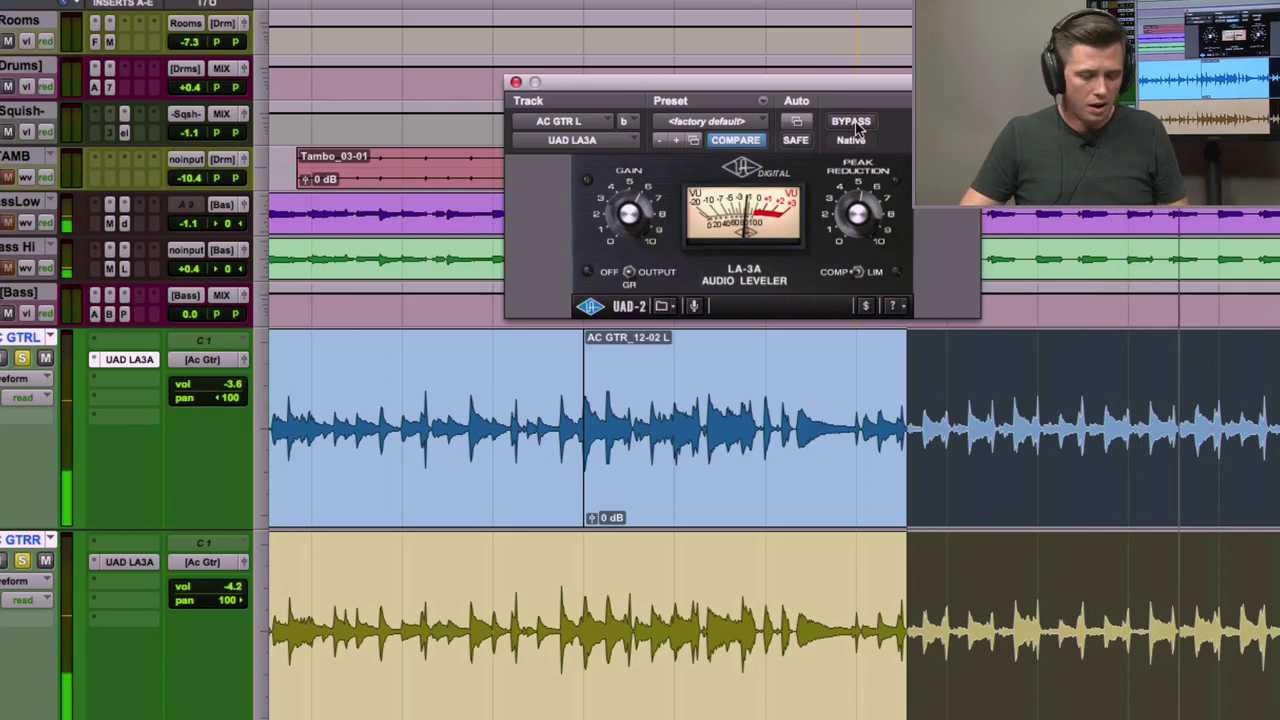Open AC GTRL track name dropdown arrow
The image size is (1280, 720).
coord(50,338)
